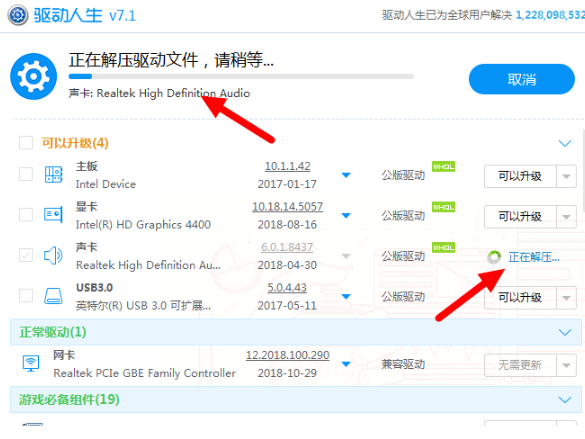Open version dropdown for 网卡 12.2018.100.290
585x439 pixels.
pyautogui.click(x=346, y=364)
